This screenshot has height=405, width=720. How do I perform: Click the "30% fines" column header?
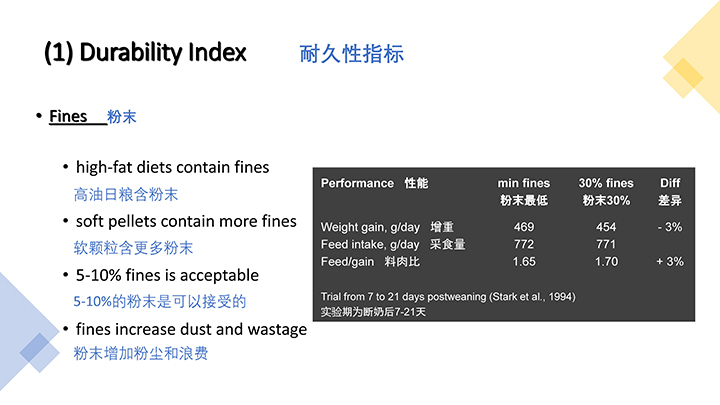tap(606, 183)
